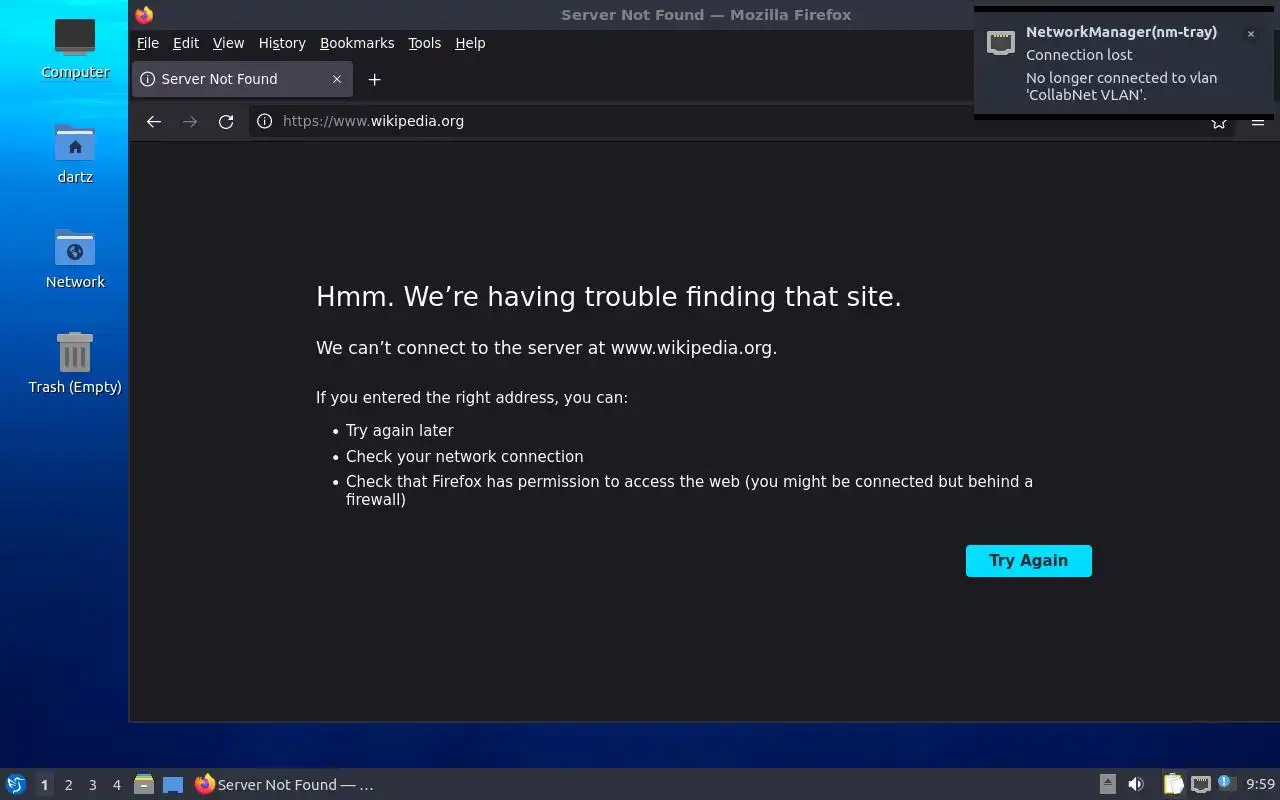Open the Lubuntu start menu

16,785
